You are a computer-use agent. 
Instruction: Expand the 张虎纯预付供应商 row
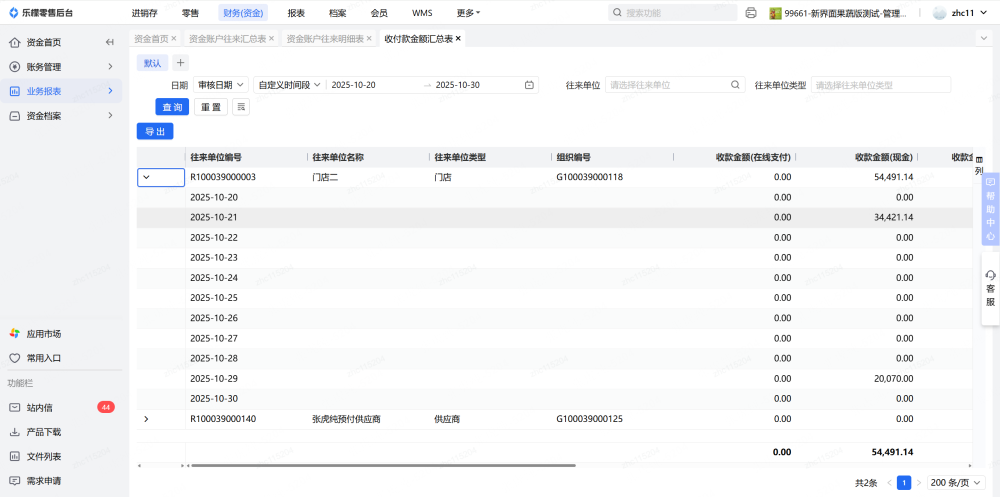pos(146,419)
